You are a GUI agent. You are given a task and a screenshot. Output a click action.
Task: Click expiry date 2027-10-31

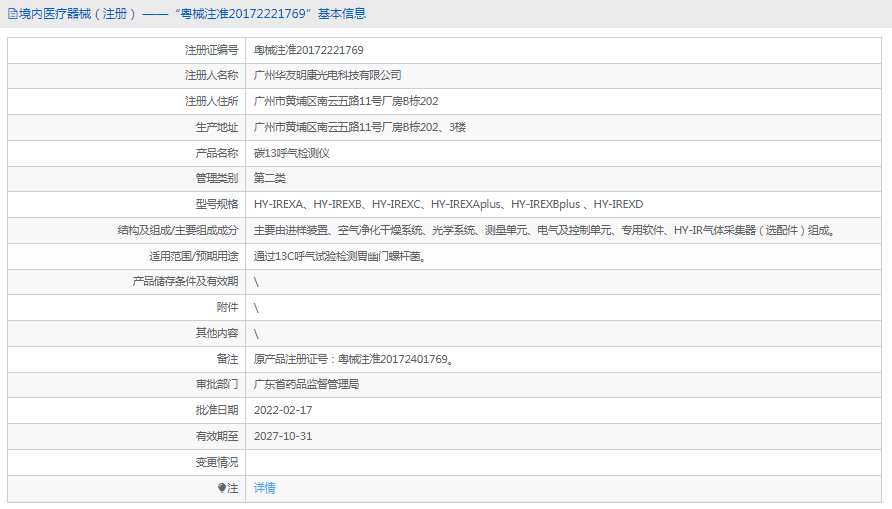point(283,436)
